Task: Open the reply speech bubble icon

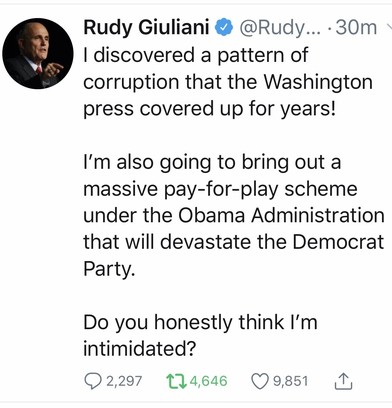Action: [93, 381]
